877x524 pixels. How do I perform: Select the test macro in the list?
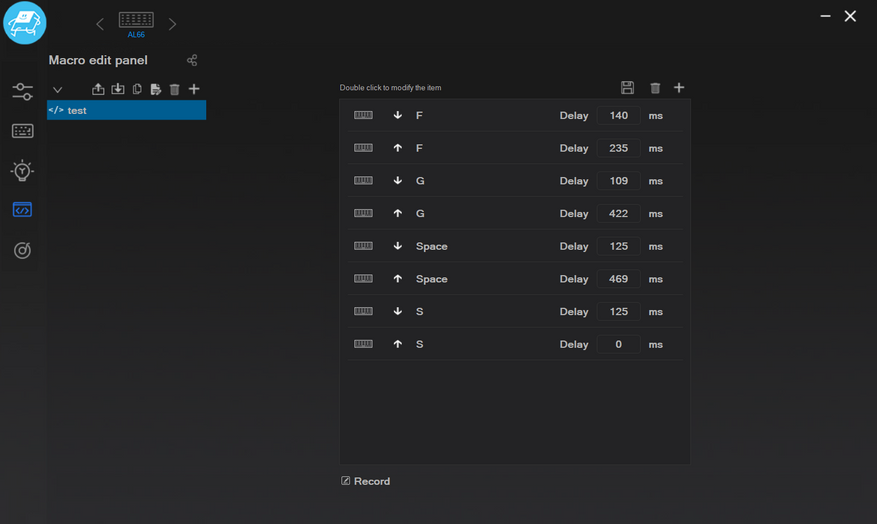coord(126,110)
